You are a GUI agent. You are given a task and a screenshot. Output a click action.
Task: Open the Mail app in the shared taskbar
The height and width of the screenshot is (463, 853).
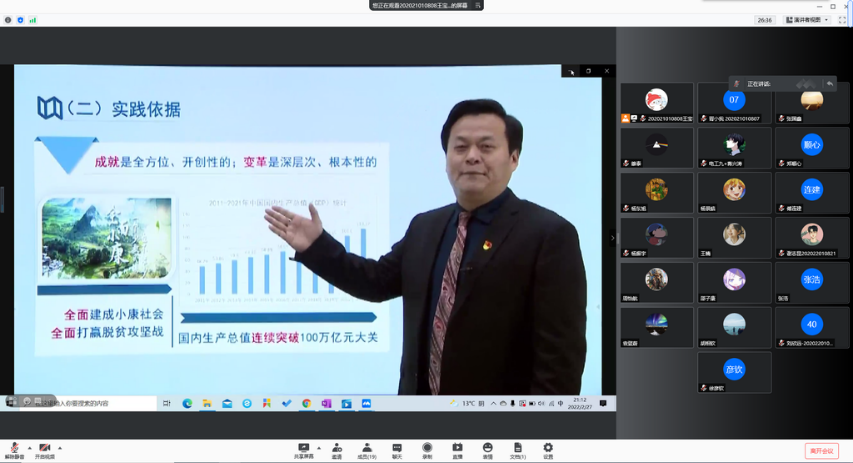tap(227, 403)
